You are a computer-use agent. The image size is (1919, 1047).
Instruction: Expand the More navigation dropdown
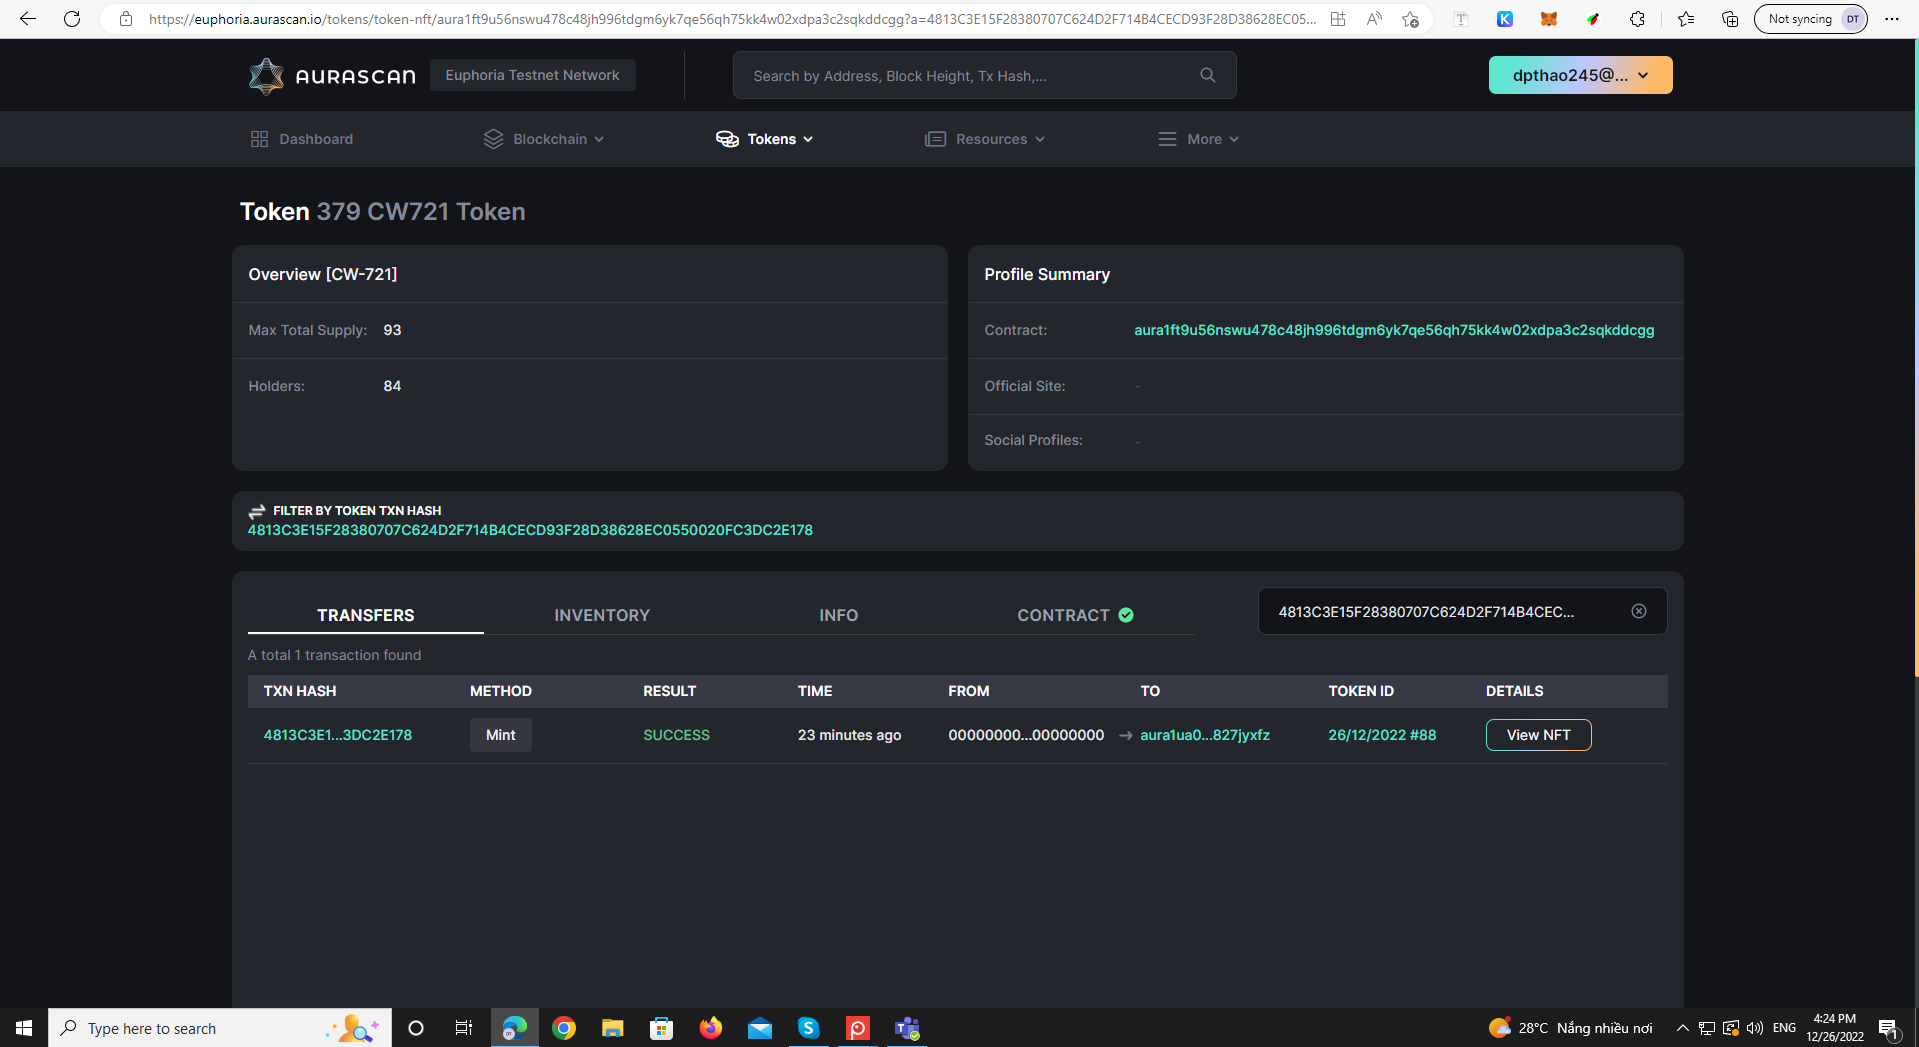click(1198, 139)
